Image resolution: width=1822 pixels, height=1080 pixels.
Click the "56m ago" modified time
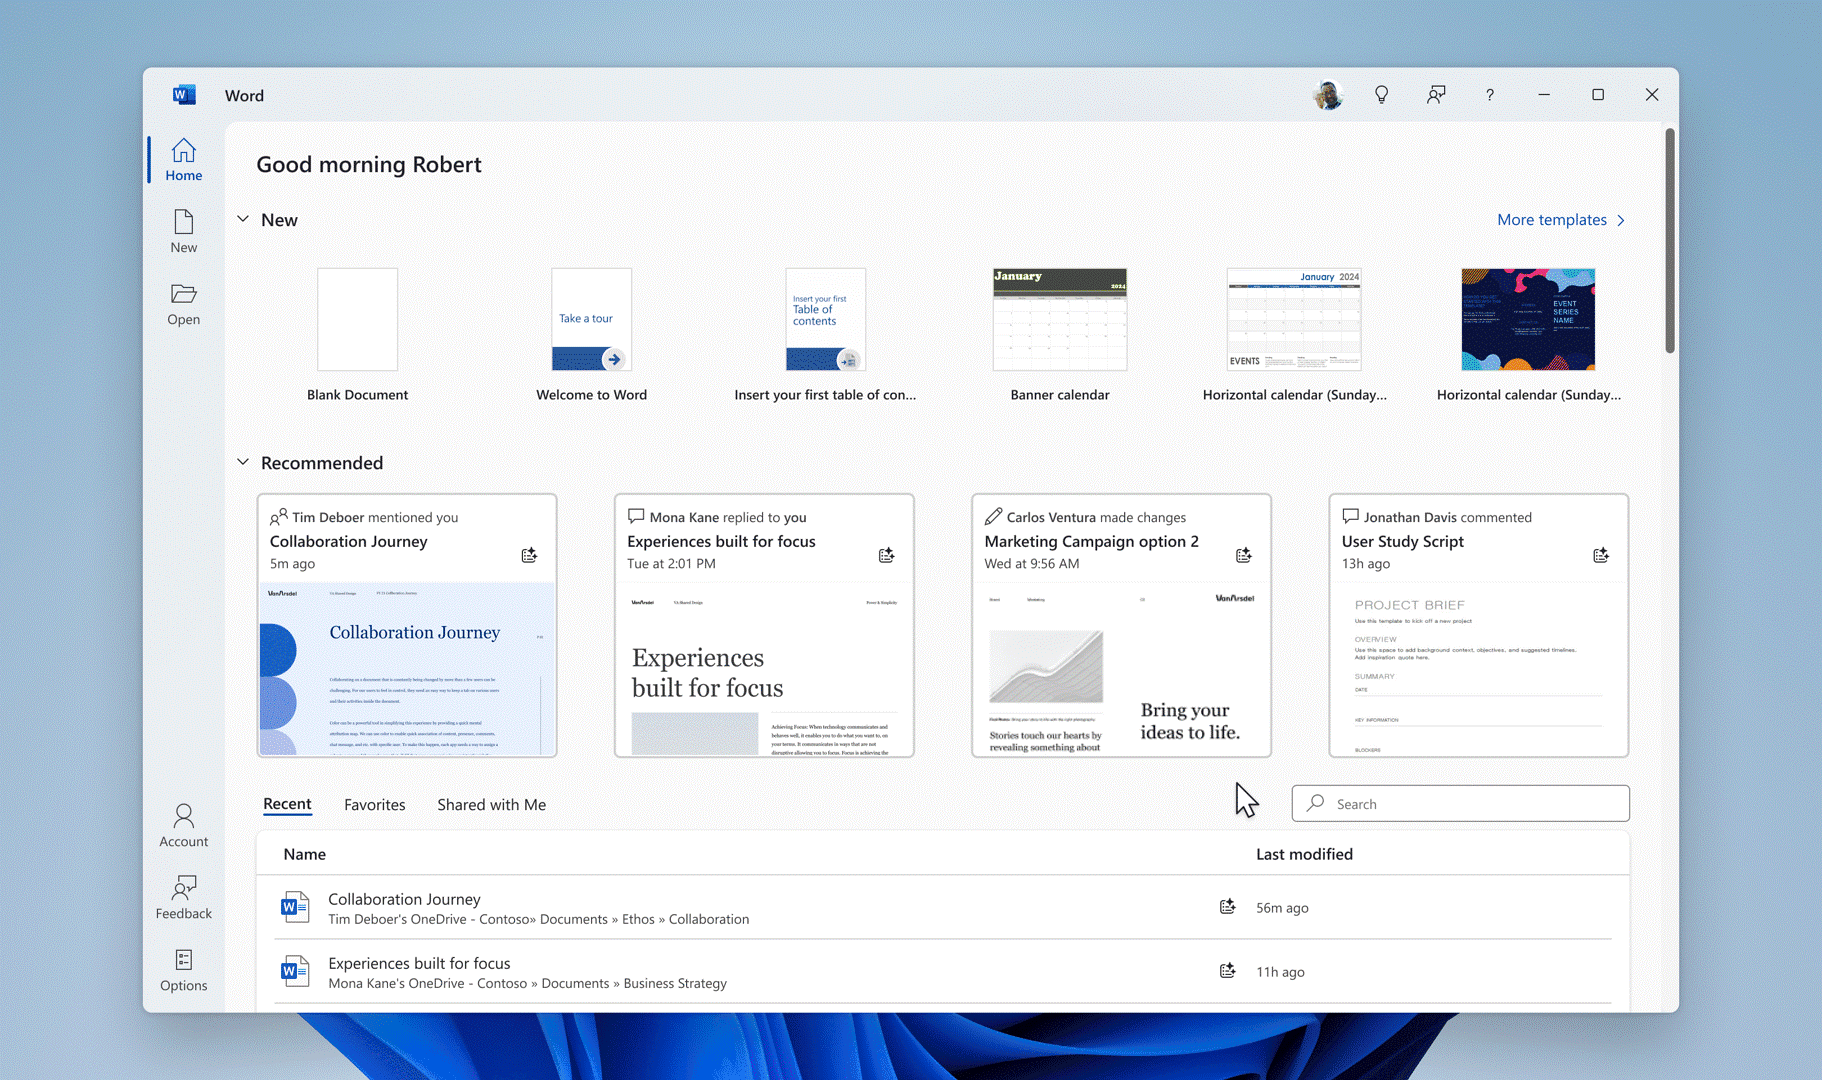(1282, 908)
